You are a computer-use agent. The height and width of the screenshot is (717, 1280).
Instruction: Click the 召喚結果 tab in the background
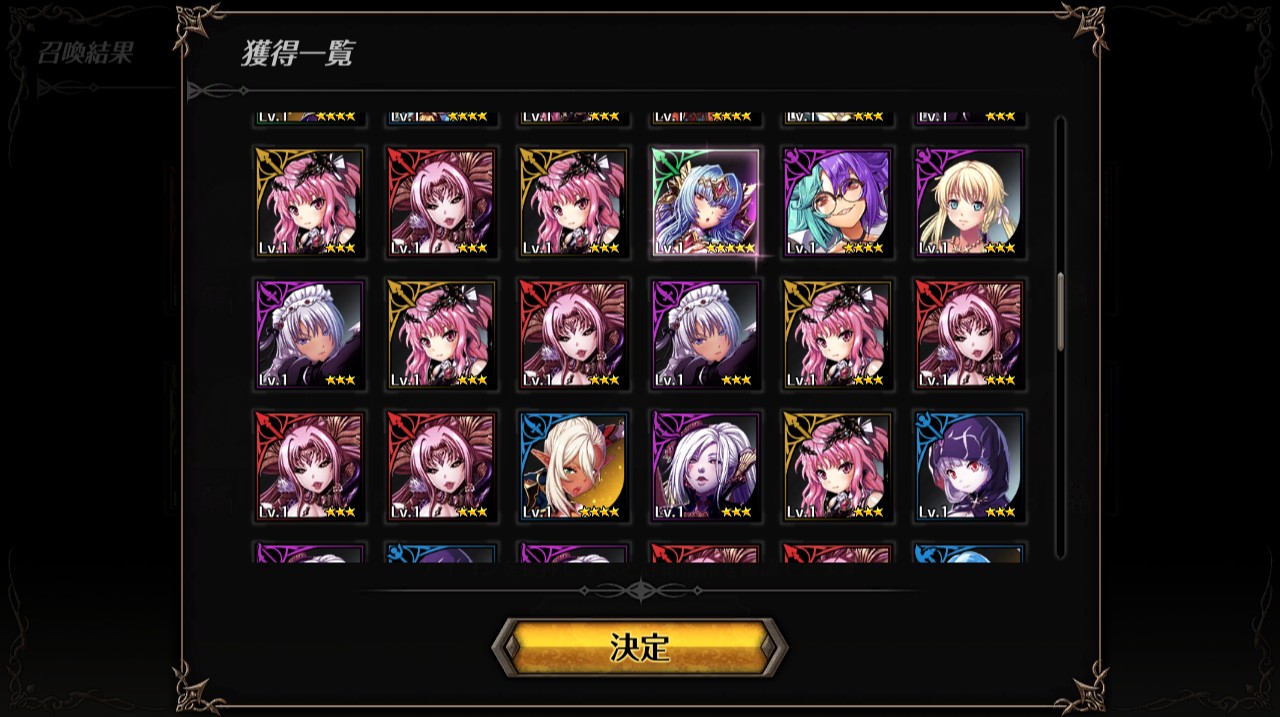click(x=85, y=53)
